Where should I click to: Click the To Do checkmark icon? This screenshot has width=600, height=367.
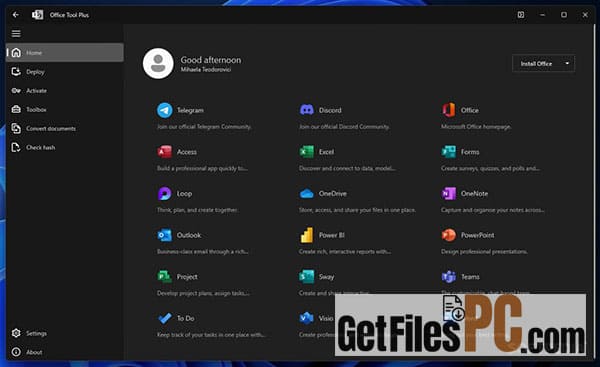click(x=165, y=318)
